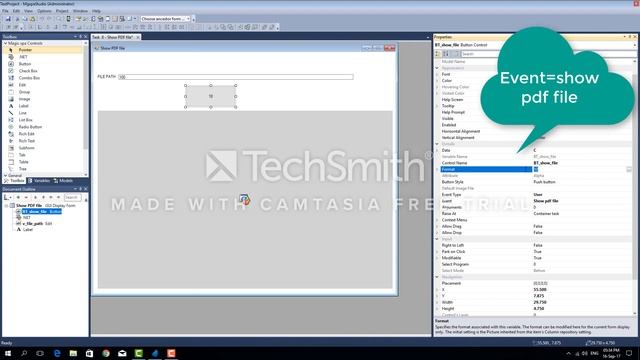640x360 pixels.
Task: Select the Tab control in the Toolbox
Action: [x=22, y=155]
